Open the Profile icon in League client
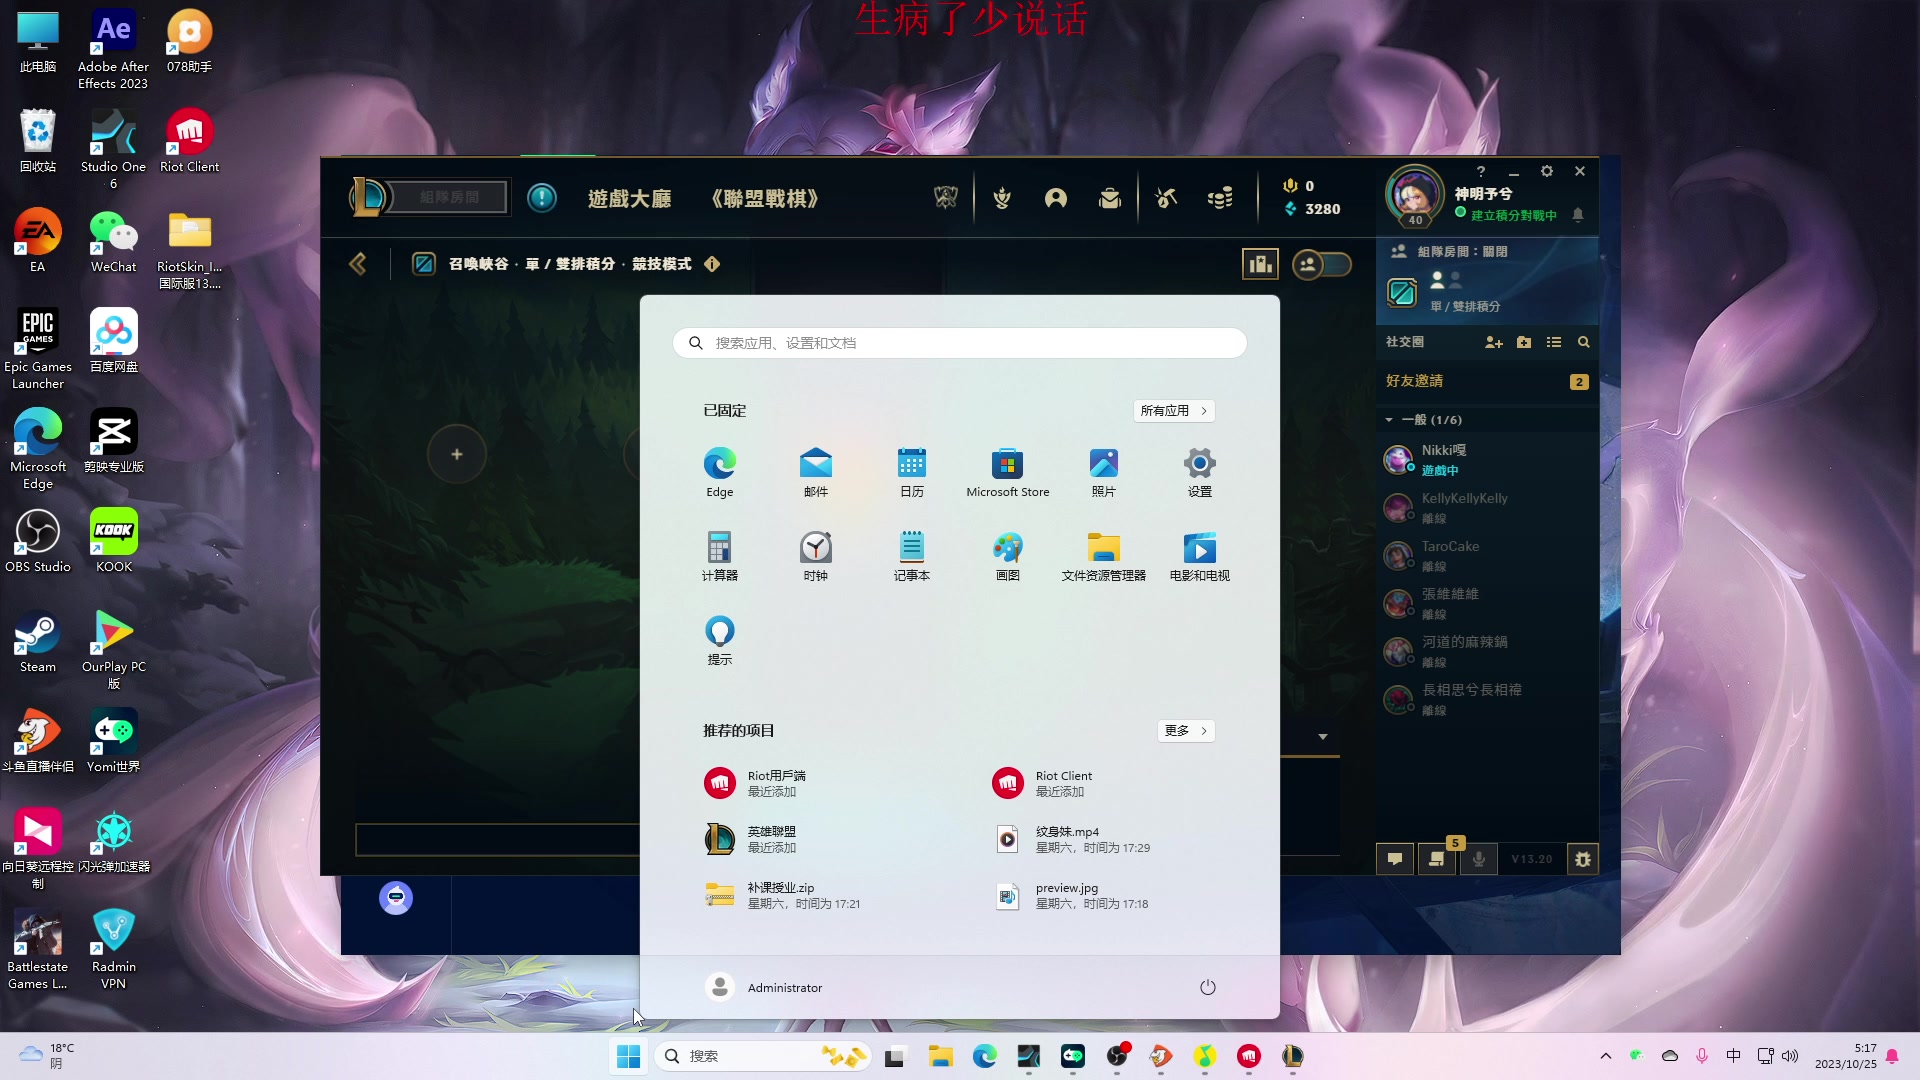This screenshot has height=1080, width=1920. tap(1056, 198)
